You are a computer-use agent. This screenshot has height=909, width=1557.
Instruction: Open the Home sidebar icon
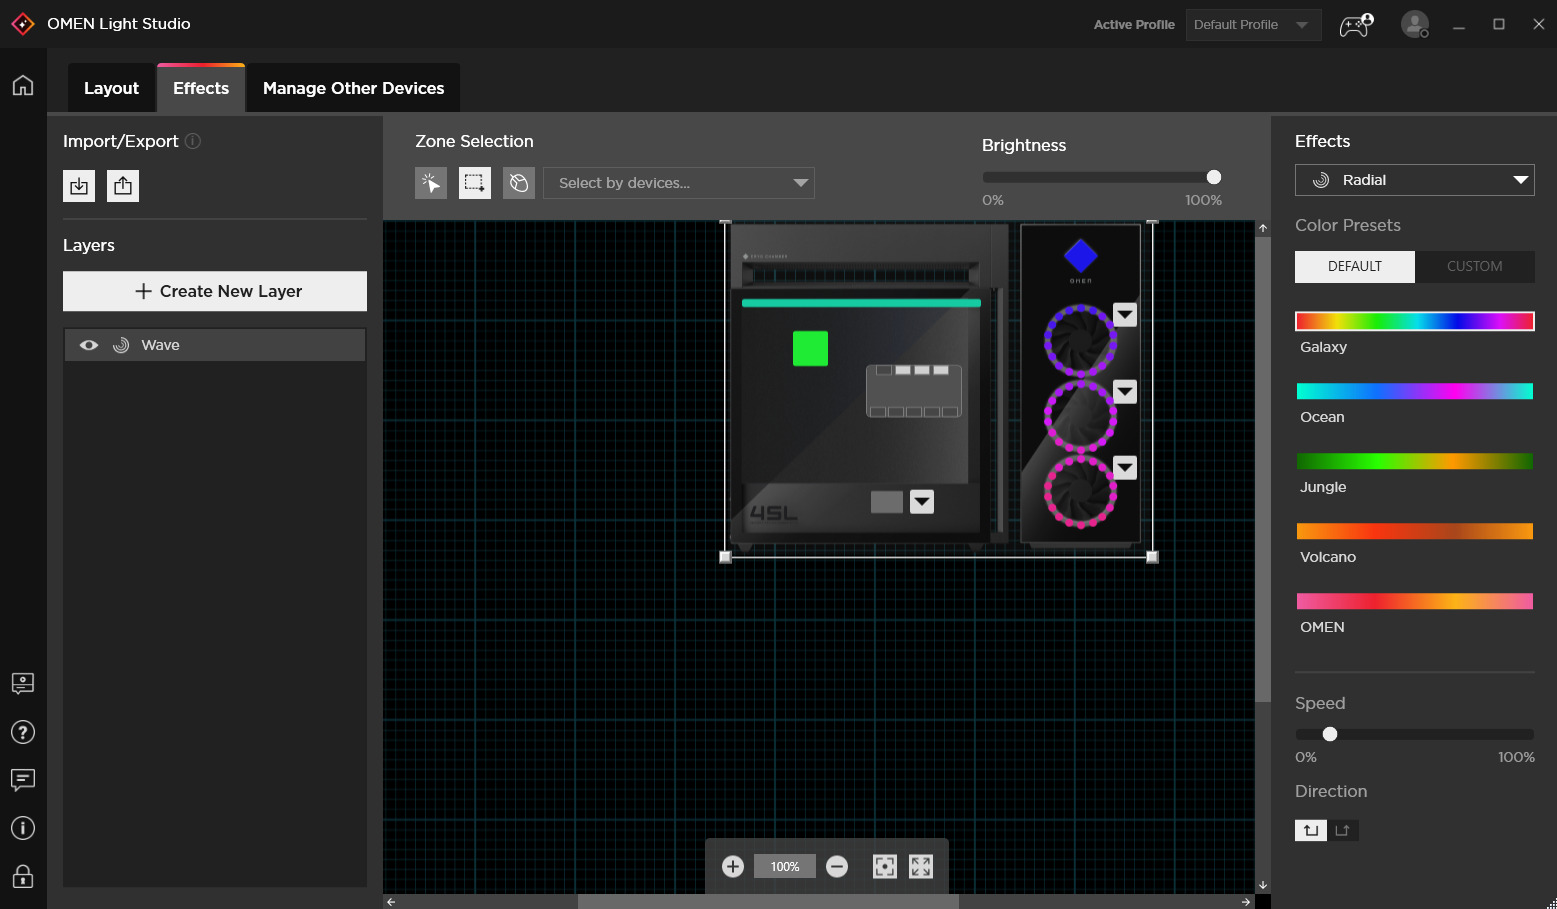[x=23, y=85]
